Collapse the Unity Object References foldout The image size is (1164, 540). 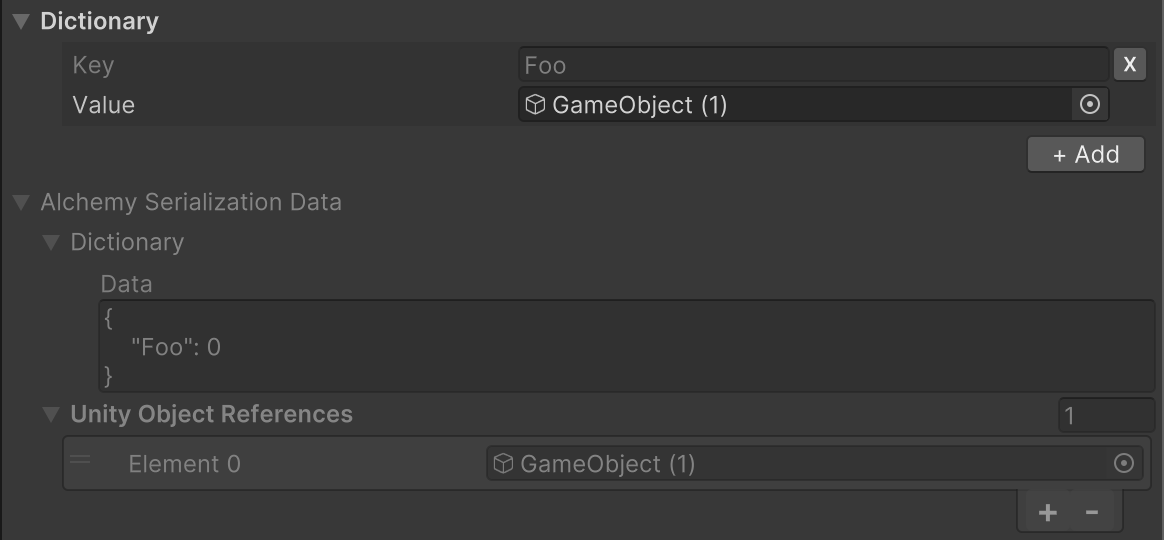[x=51, y=414]
